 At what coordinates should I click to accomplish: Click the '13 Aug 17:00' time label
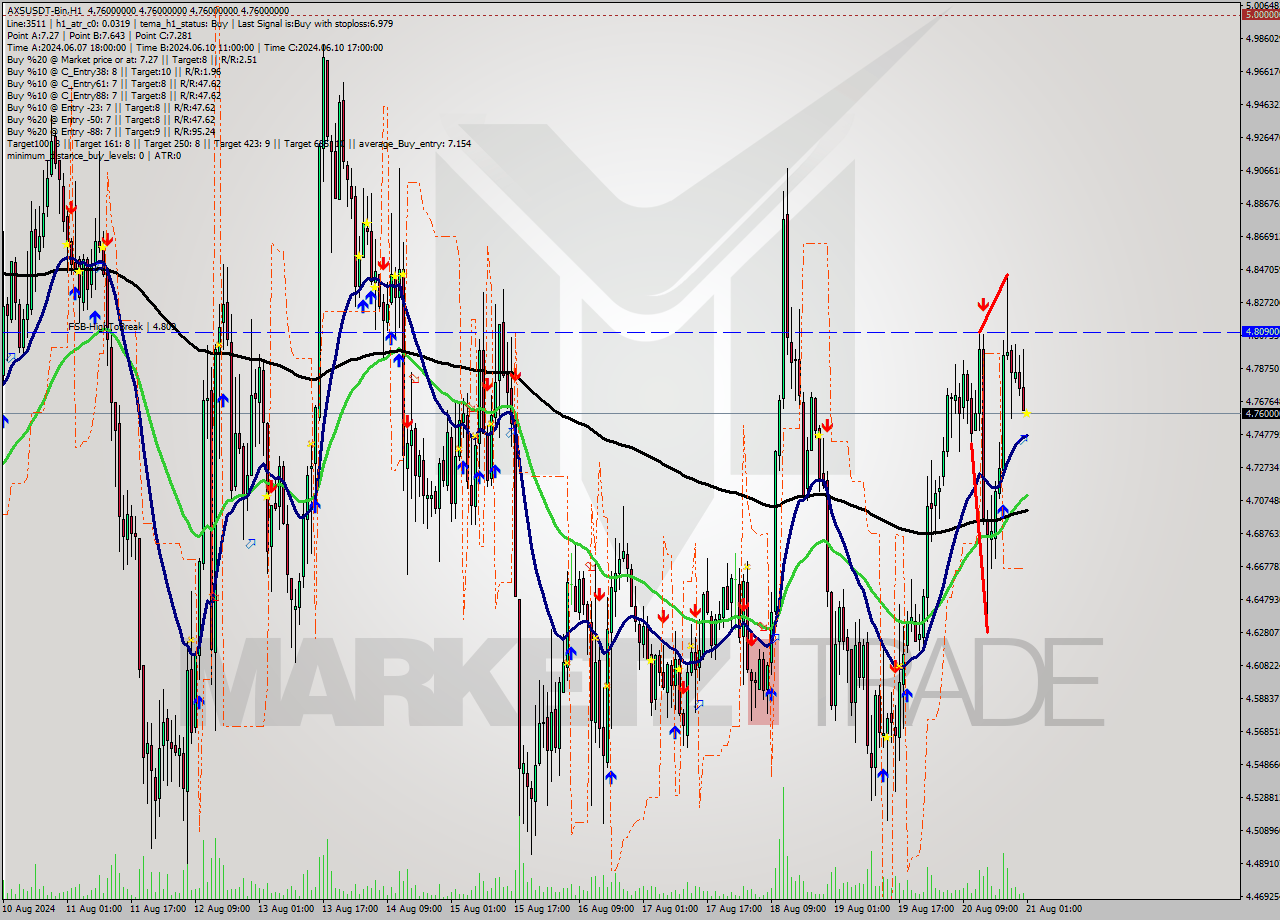pos(350,909)
